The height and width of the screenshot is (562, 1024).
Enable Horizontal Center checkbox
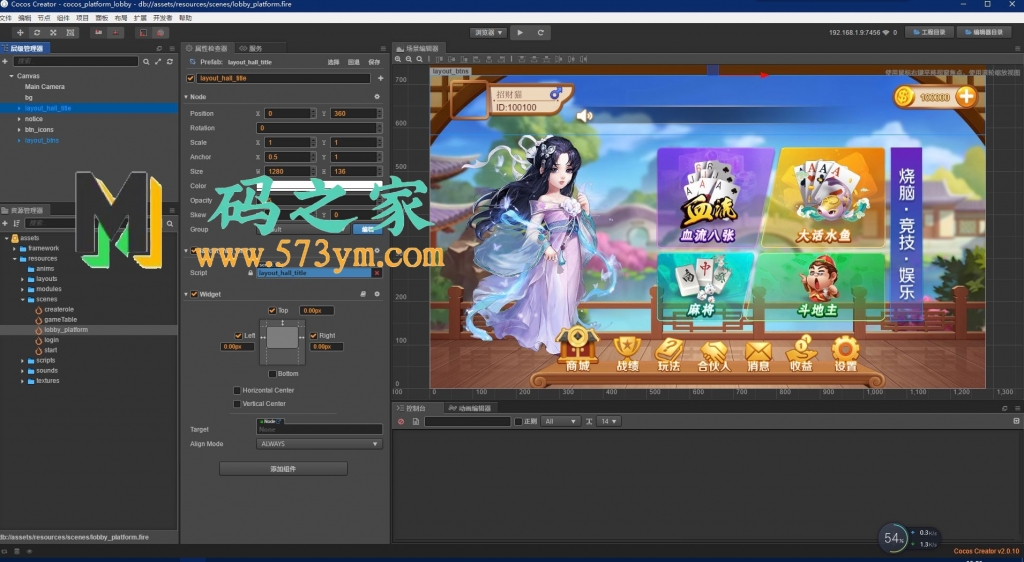pyautogui.click(x=237, y=390)
